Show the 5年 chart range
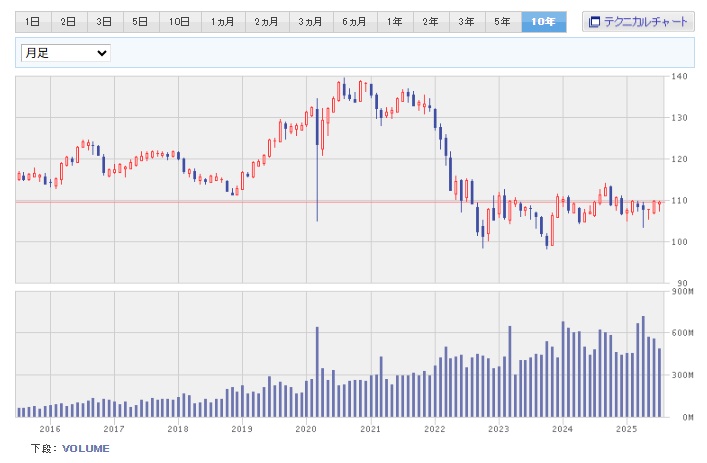707x463 pixels. (503, 22)
